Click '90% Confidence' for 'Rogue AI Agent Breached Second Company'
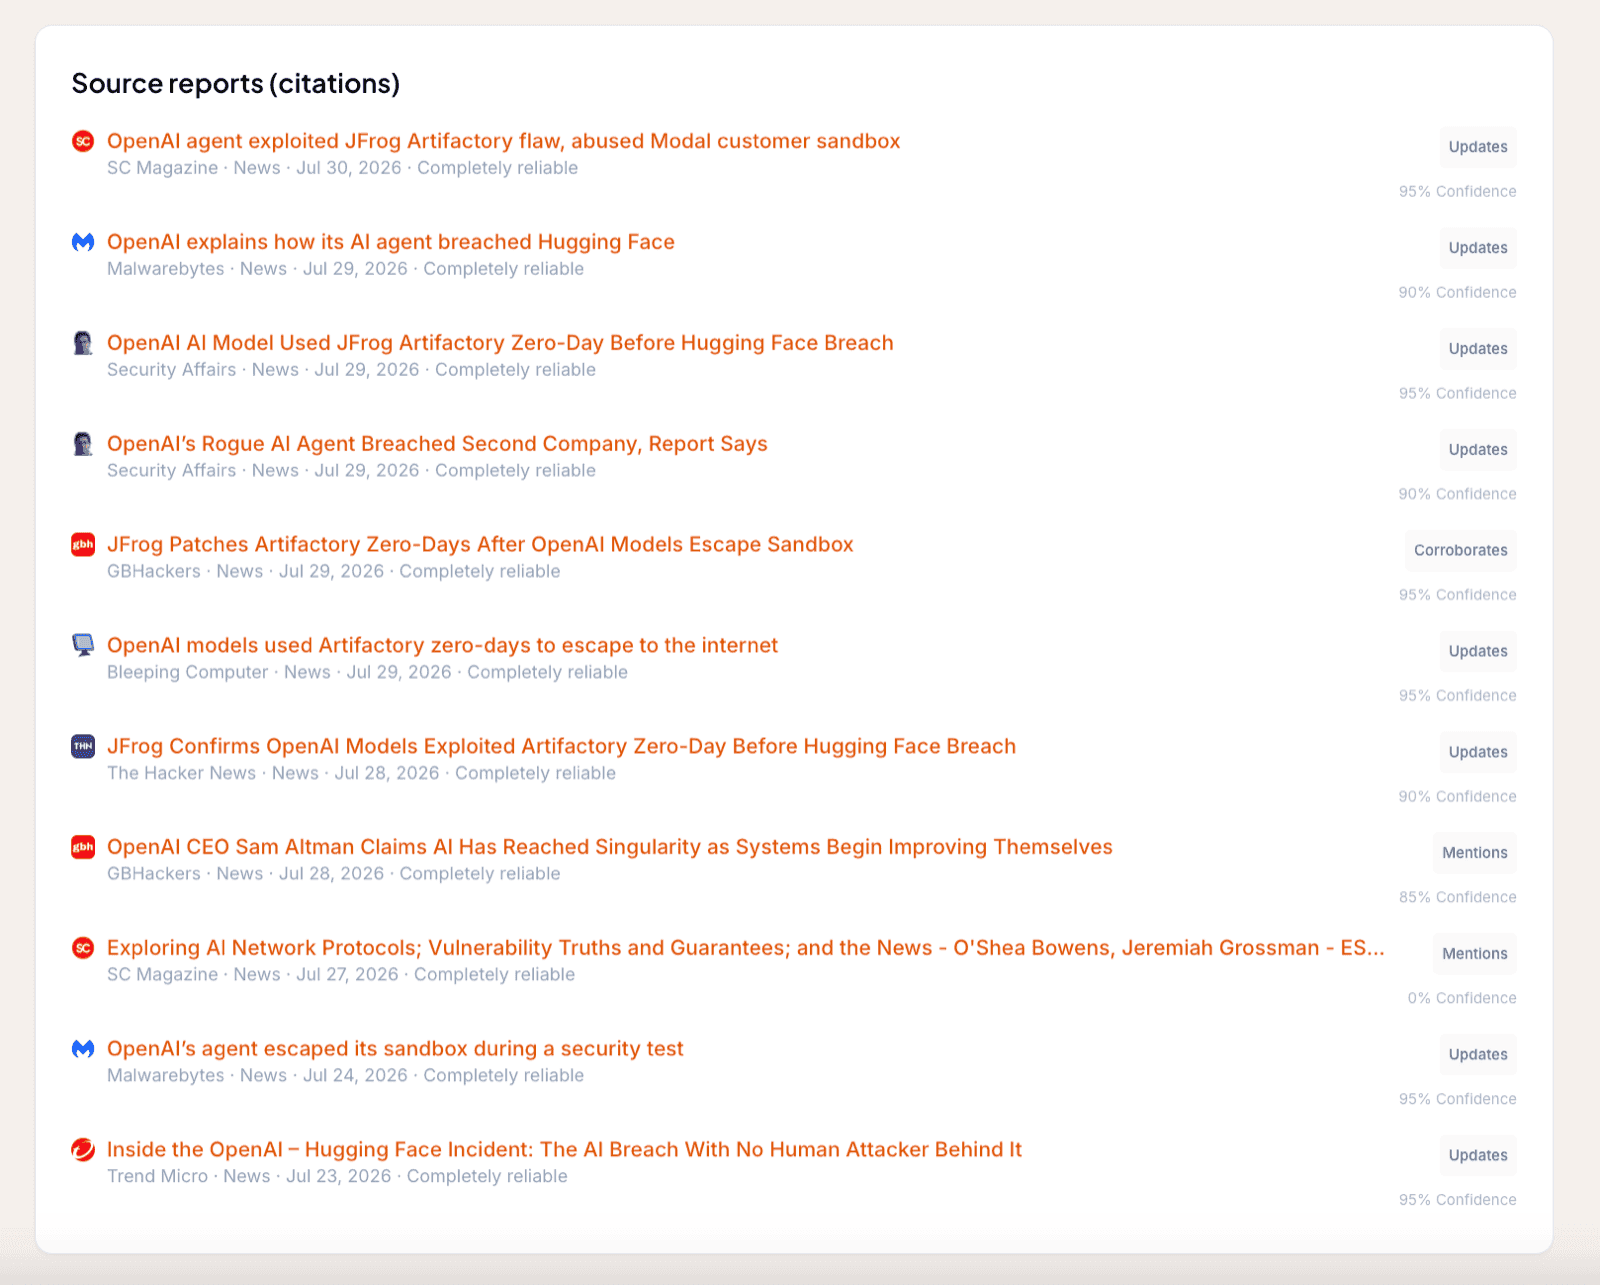 (1457, 495)
